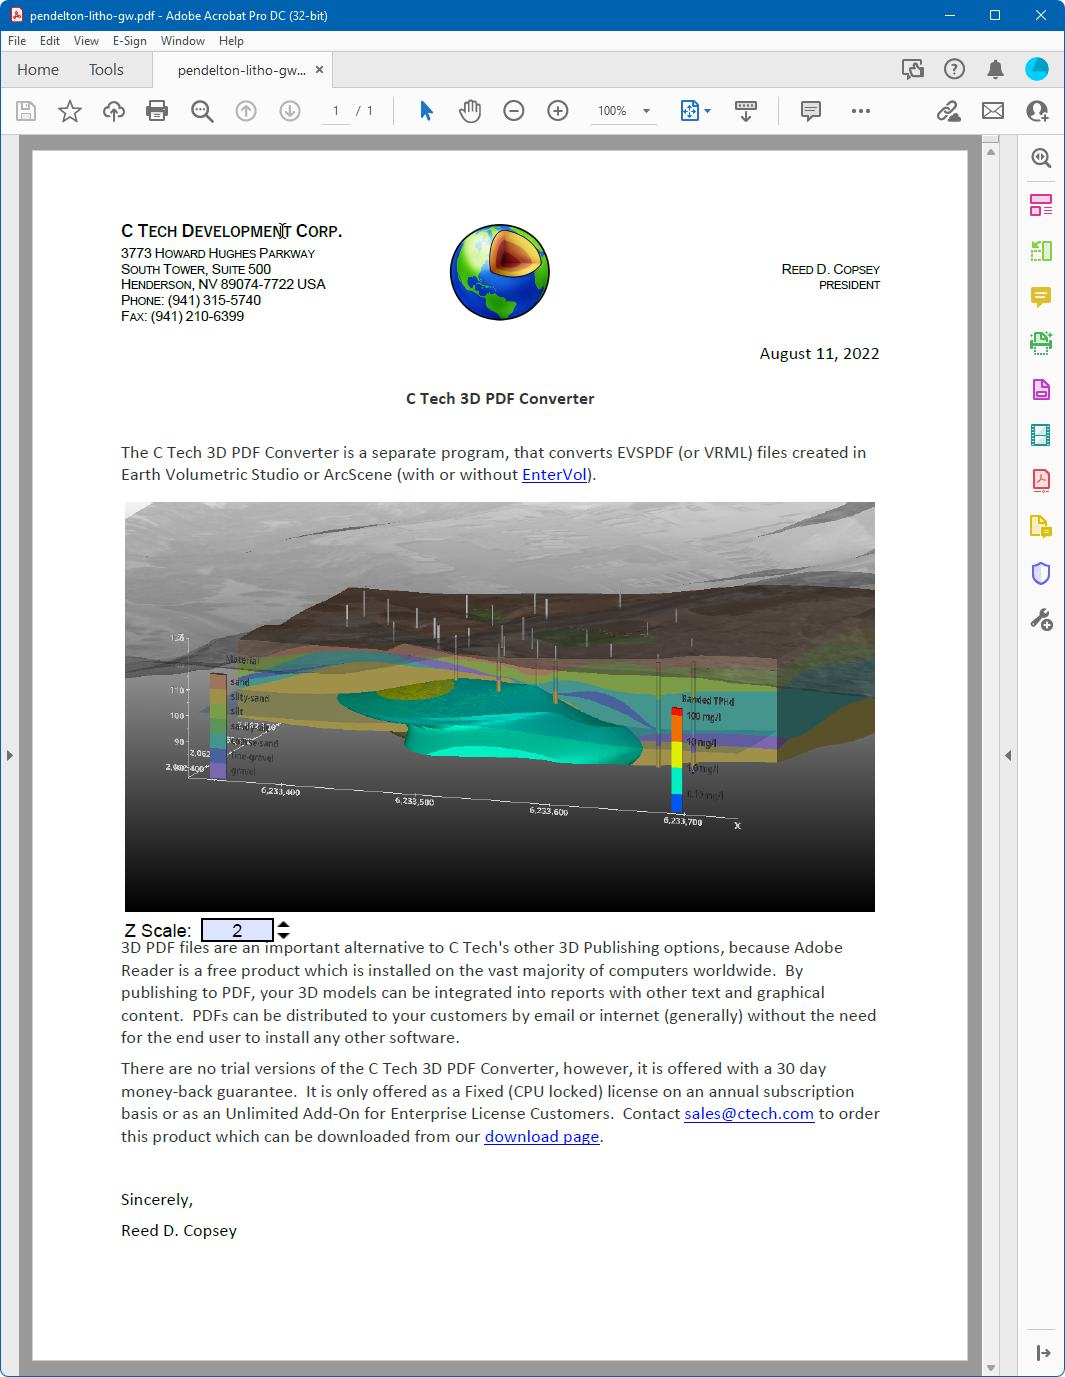1065x1377 pixels.
Task: Open the page display options dropdown arrow
Action: tap(707, 111)
